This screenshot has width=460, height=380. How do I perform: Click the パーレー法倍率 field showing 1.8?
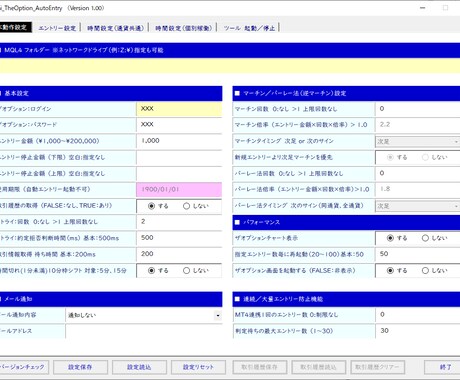418,189
